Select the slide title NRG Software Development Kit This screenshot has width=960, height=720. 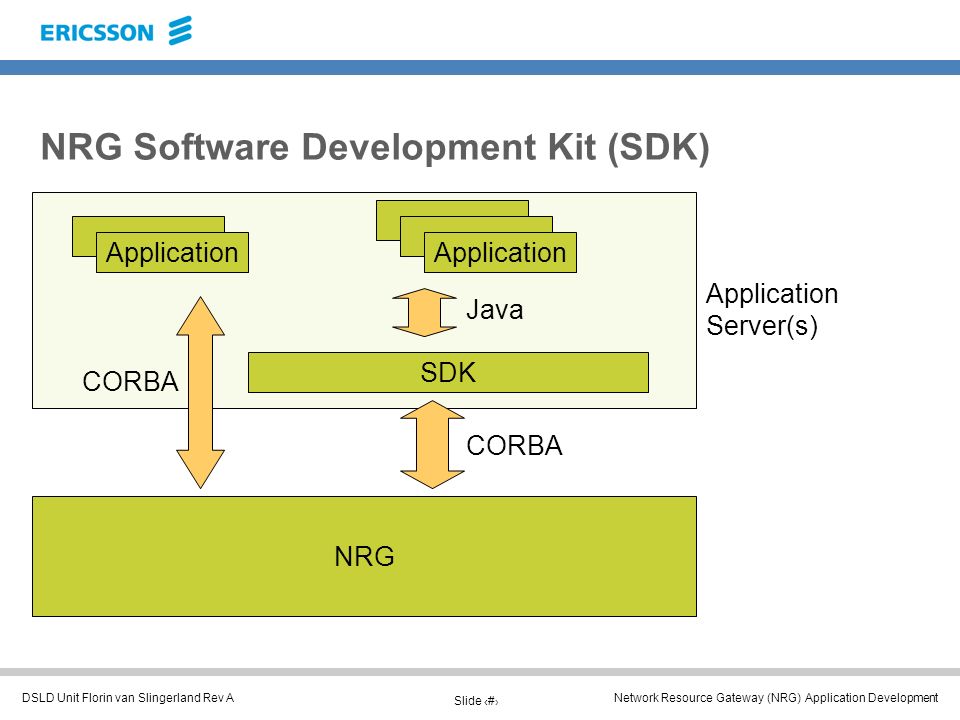375,148
